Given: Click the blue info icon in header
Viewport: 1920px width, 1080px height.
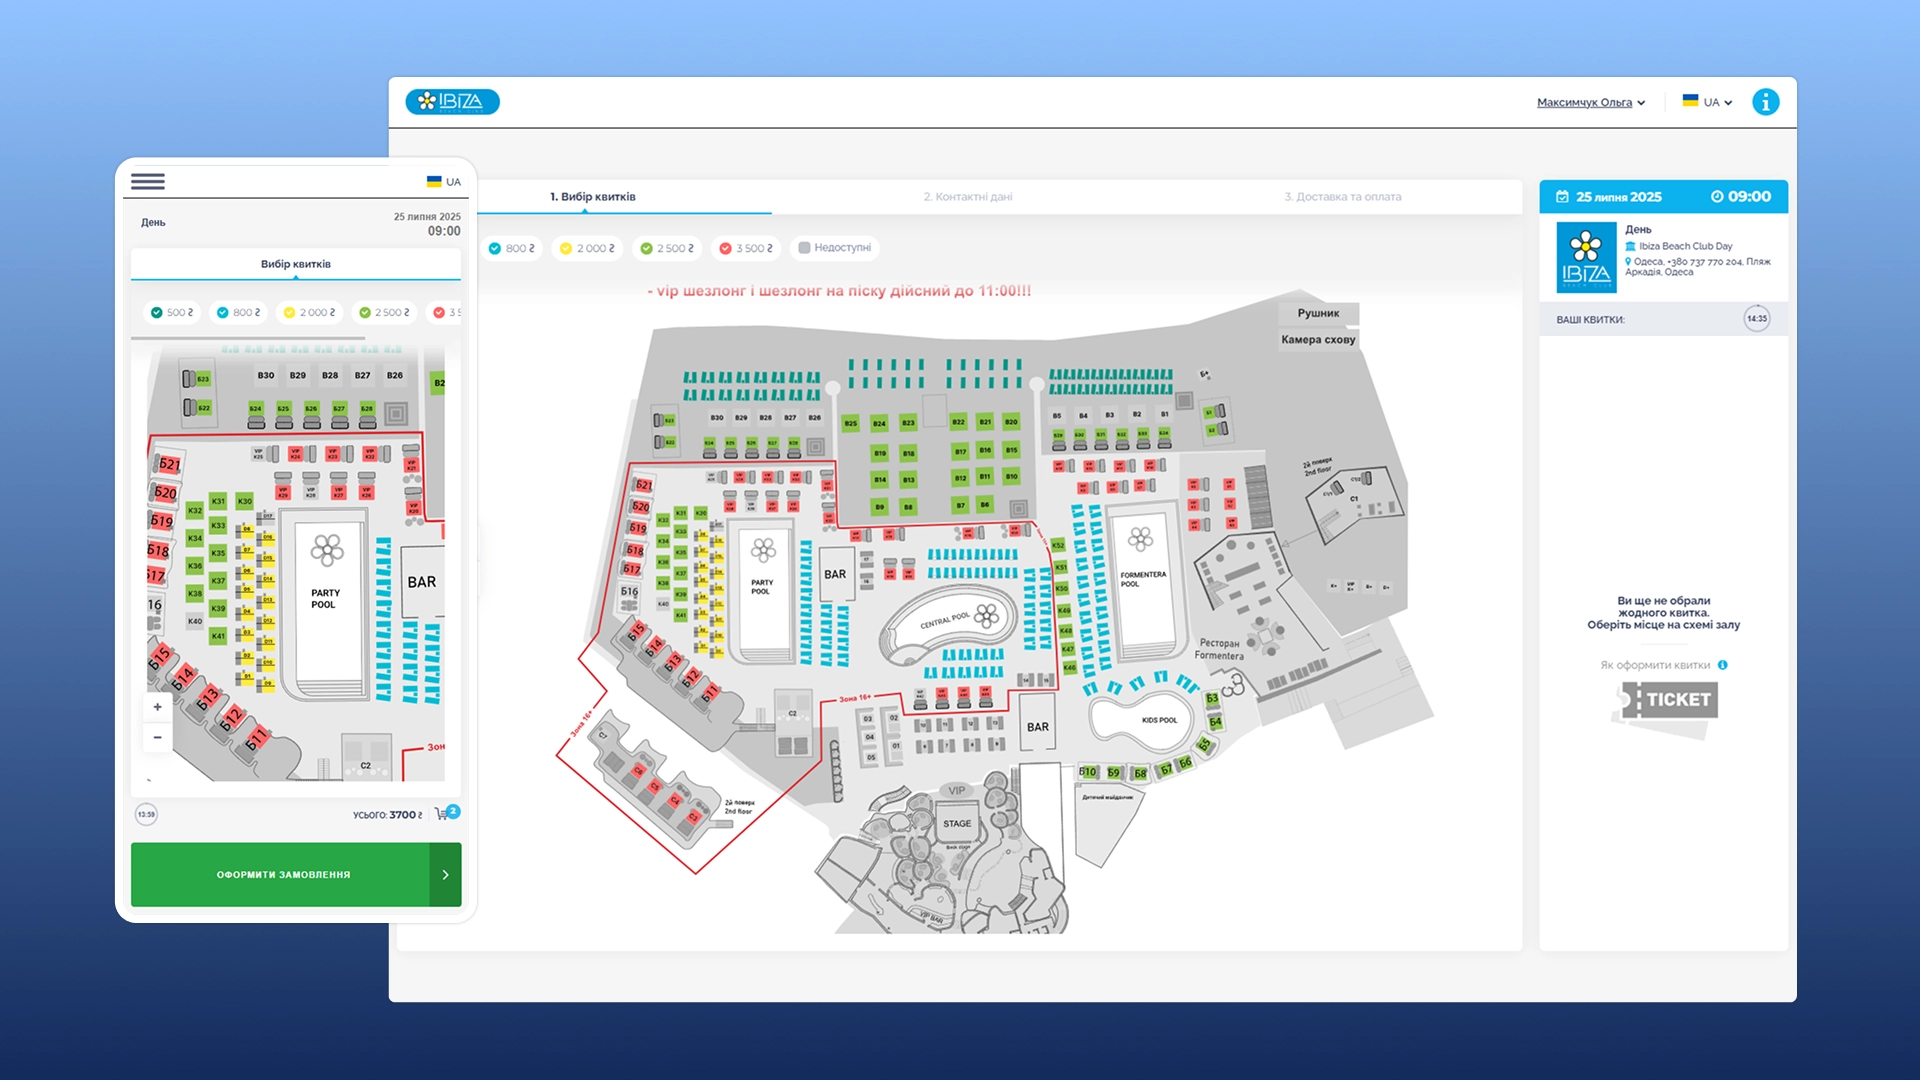Looking at the screenshot, I should pos(1765,102).
